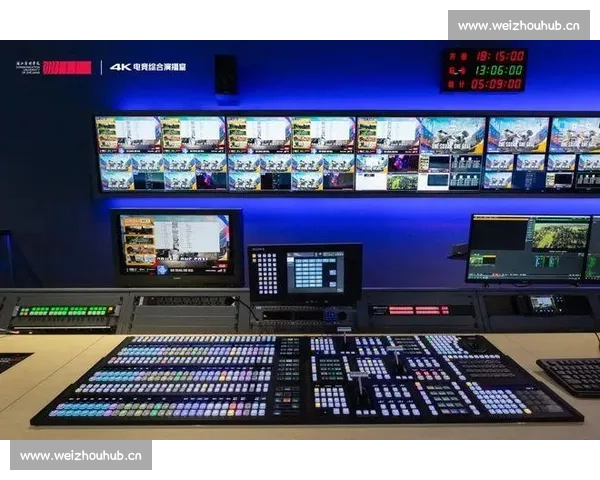
Task: Click the desk phone's small screen at right
Action: 543,302
